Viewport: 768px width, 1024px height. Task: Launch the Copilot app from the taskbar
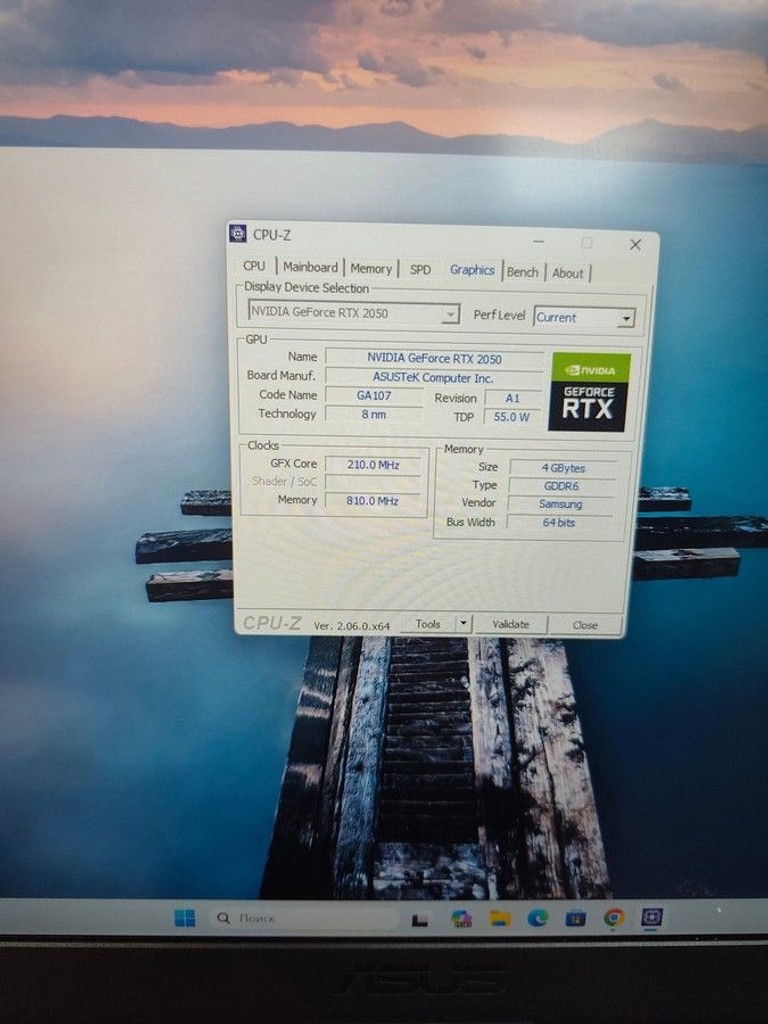[x=461, y=918]
